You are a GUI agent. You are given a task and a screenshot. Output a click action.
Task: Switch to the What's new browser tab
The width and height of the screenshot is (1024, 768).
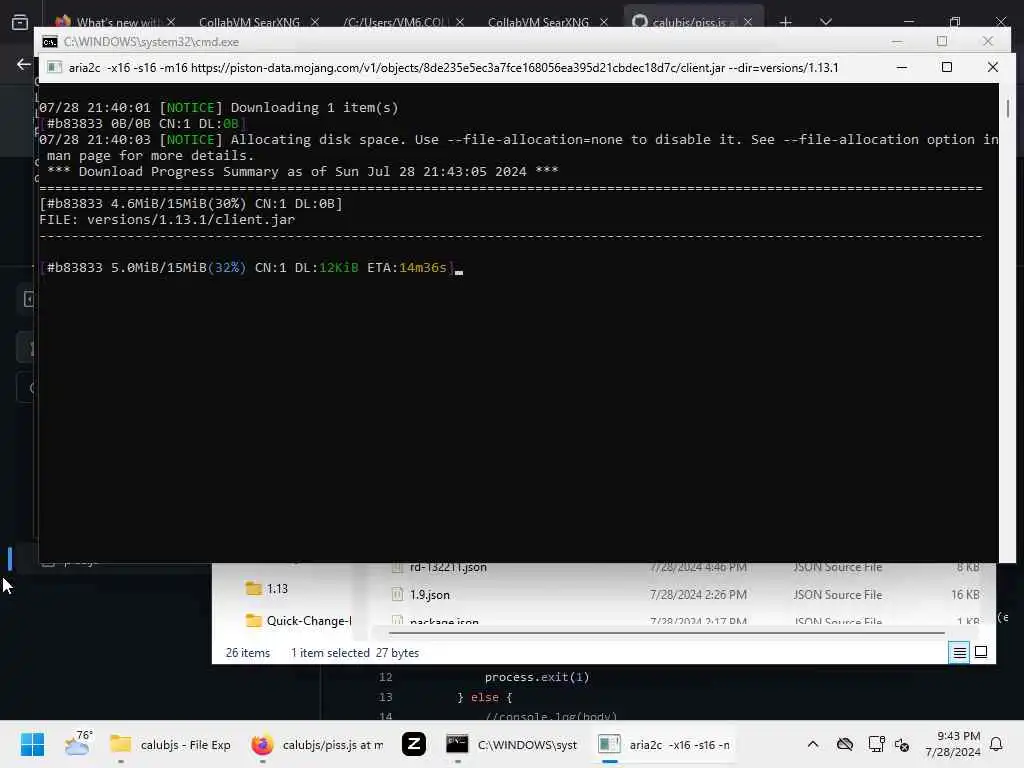pos(114,22)
